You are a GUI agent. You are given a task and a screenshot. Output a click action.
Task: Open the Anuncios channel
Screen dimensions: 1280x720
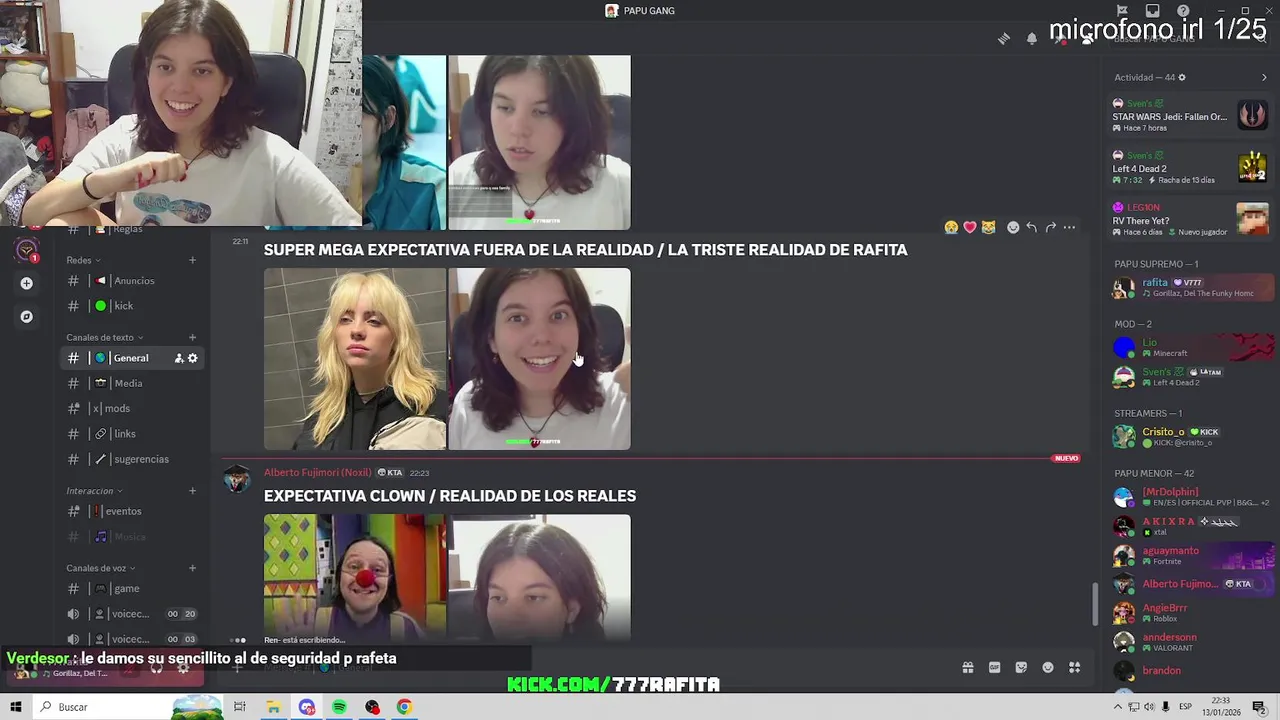tap(134, 281)
